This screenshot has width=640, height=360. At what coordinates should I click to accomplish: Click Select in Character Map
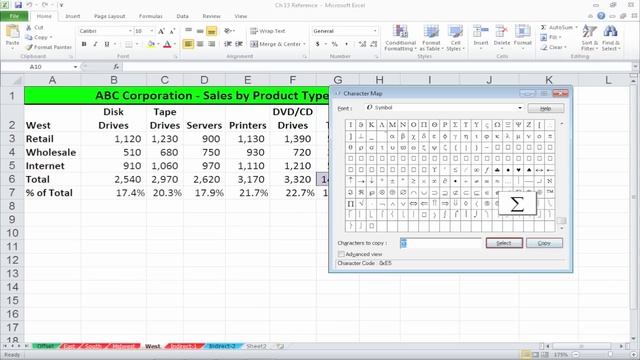click(x=504, y=243)
